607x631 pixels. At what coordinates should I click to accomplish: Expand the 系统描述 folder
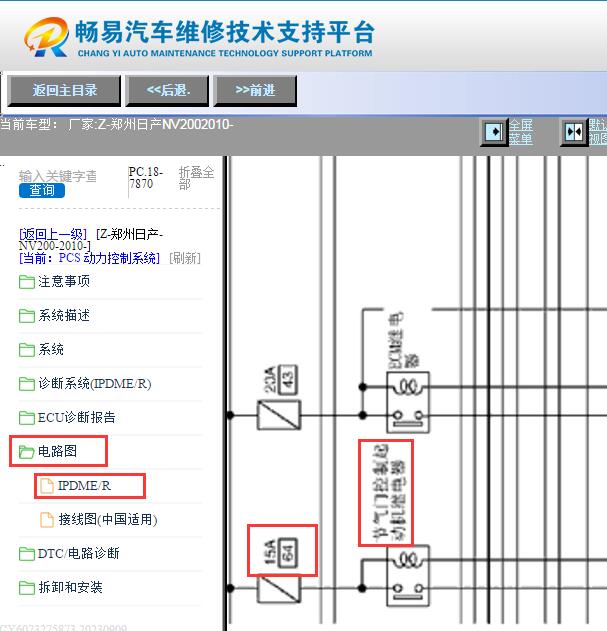64,315
